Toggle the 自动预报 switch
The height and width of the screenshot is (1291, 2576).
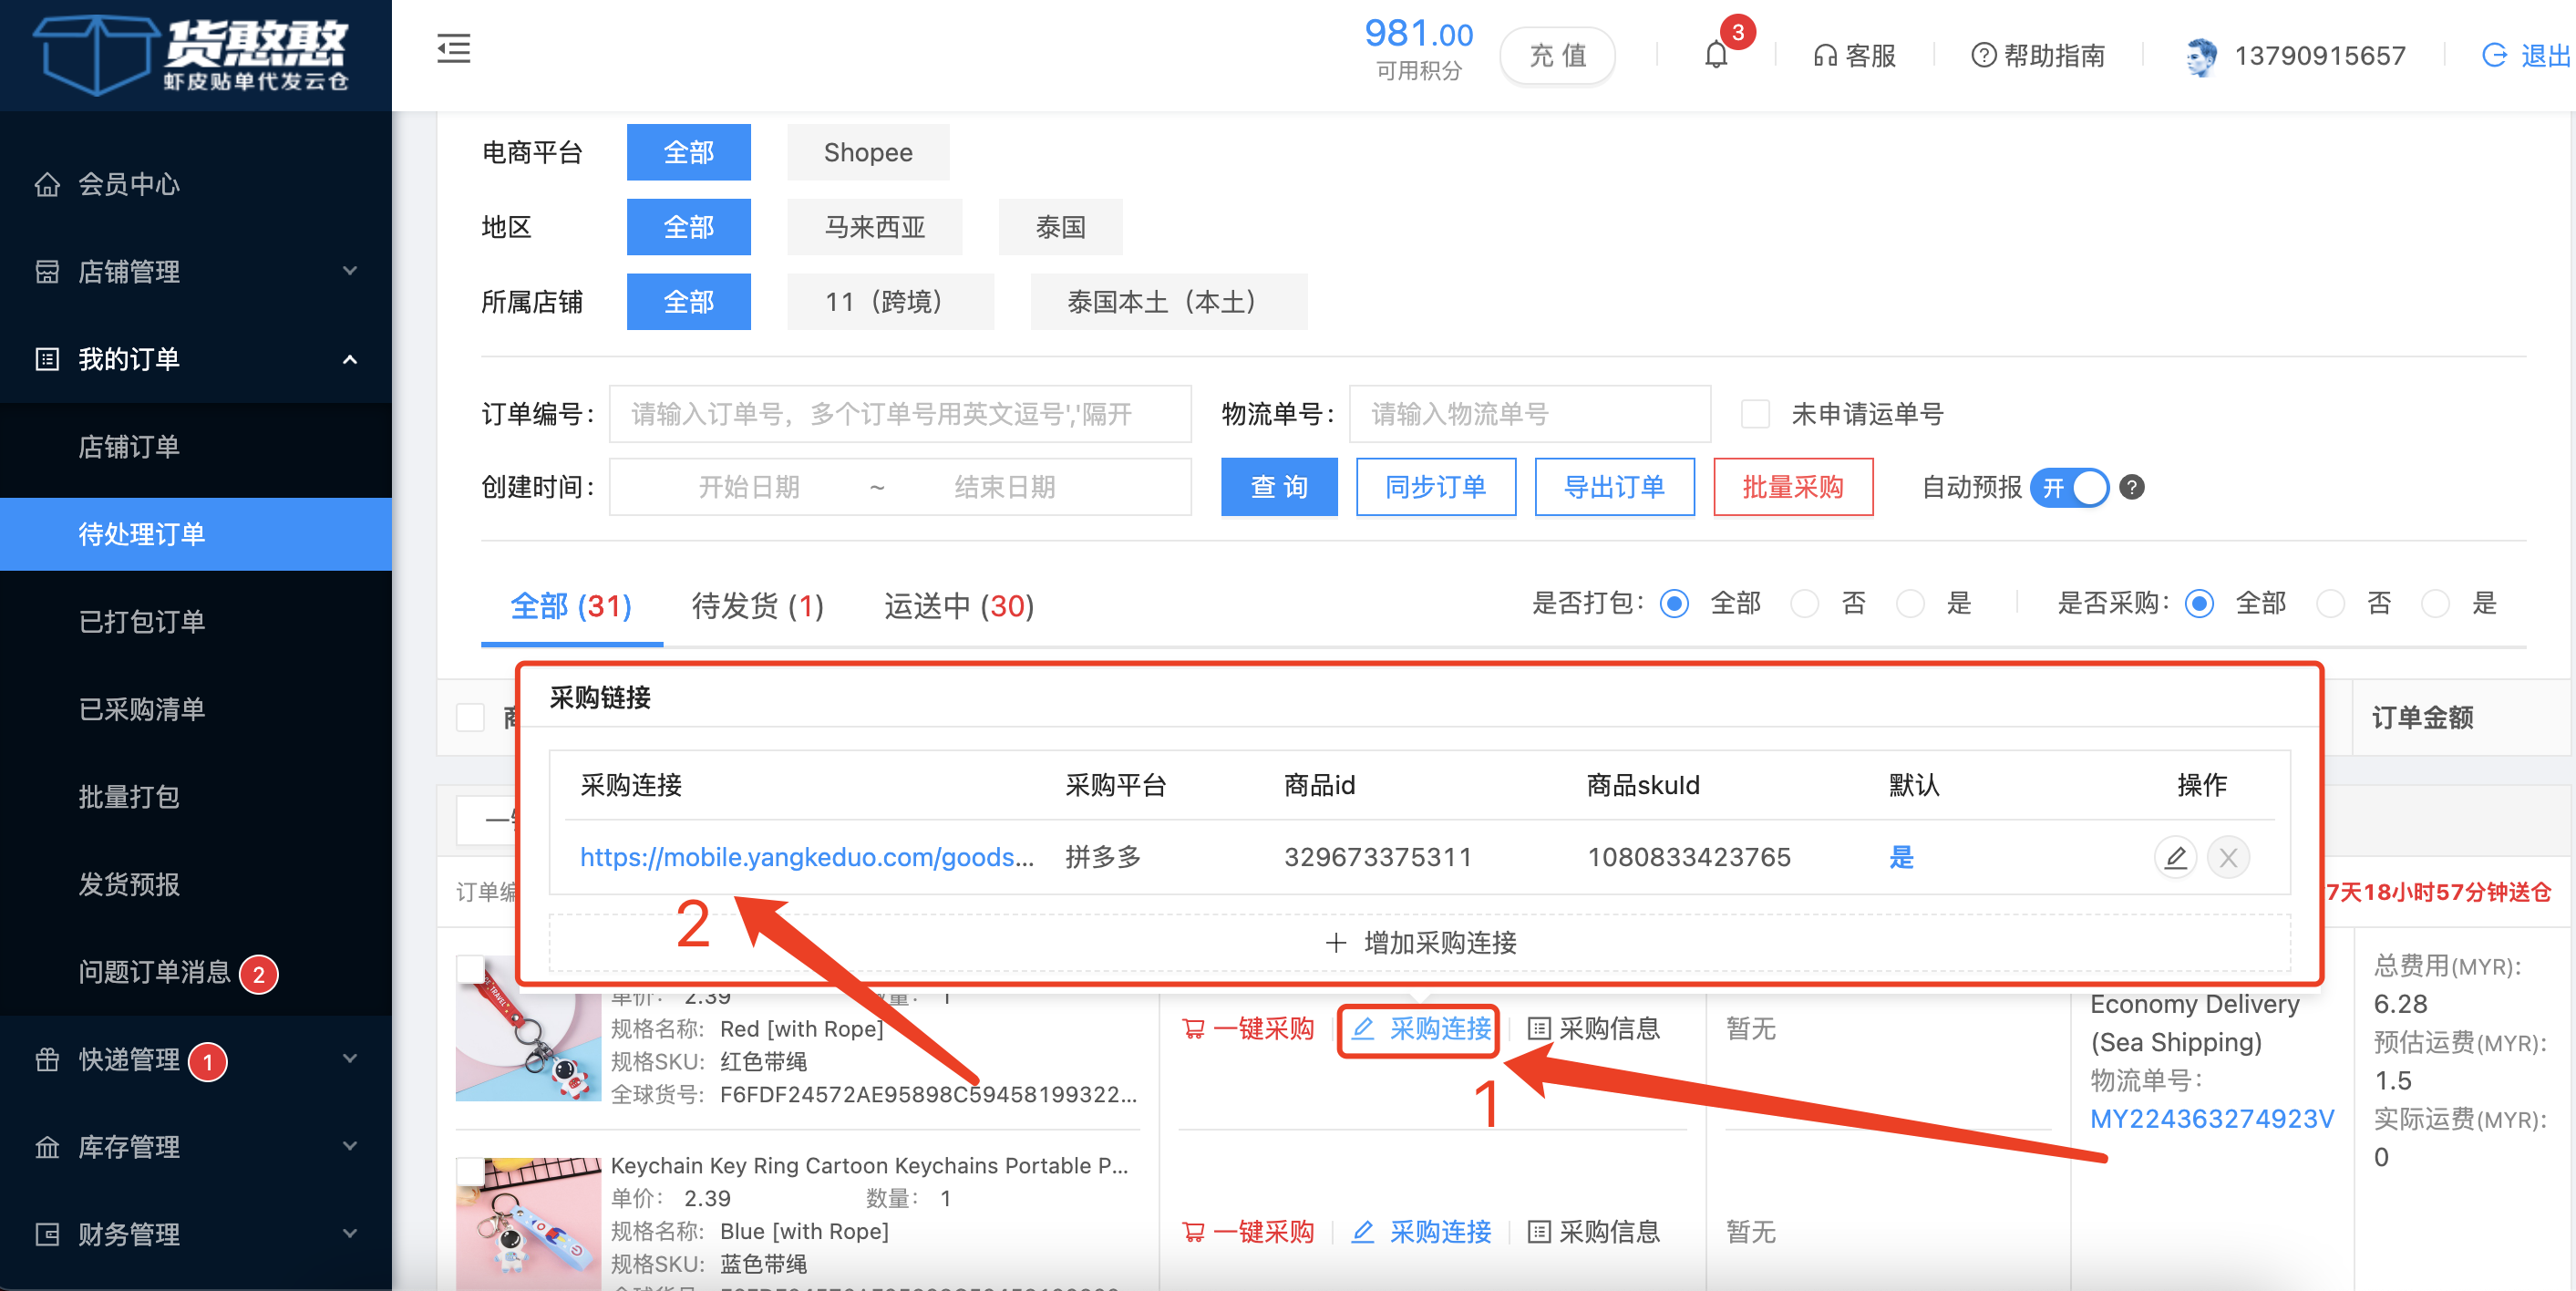click(x=2070, y=487)
